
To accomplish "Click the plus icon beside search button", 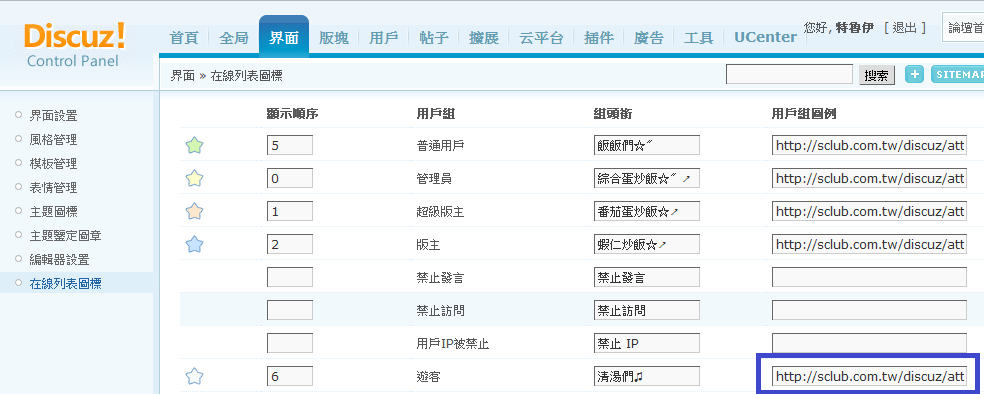I will 914,75.
